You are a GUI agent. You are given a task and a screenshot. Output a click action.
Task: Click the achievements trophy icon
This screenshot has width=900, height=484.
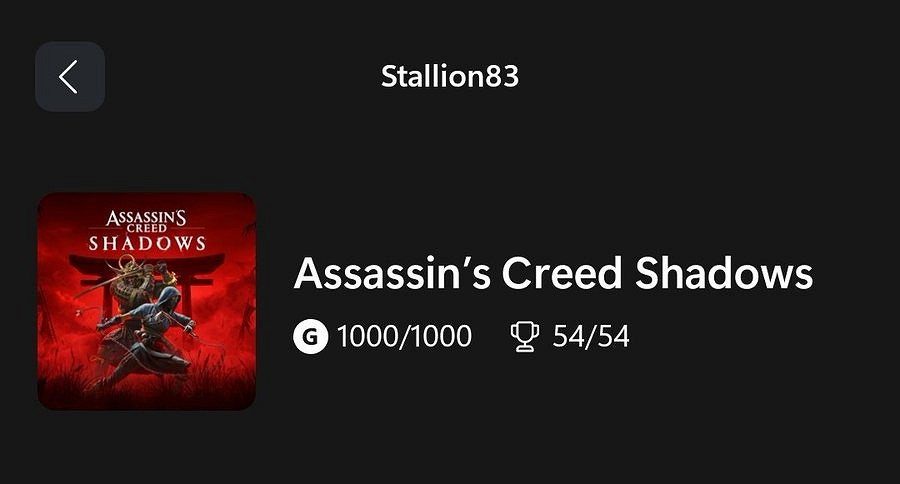point(524,337)
